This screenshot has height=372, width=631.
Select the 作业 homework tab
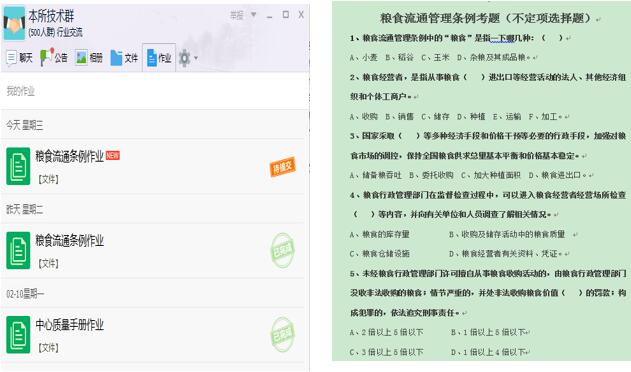[x=159, y=58]
